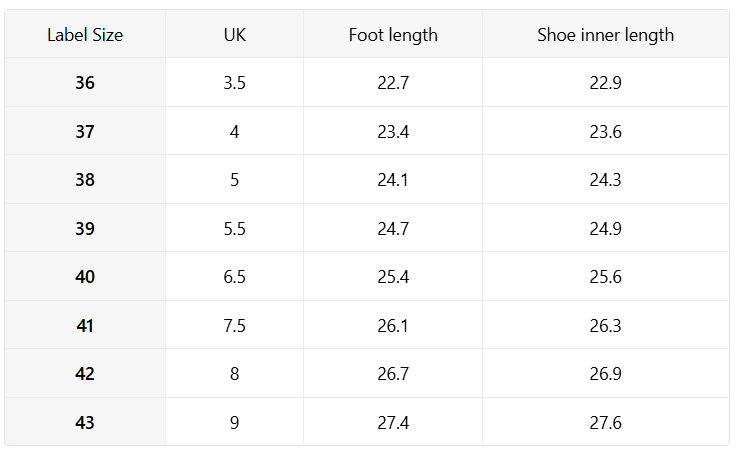Image resolution: width=739 pixels, height=452 pixels.
Task: Click UK size 3.5 cell
Action: (x=234, y=82)
